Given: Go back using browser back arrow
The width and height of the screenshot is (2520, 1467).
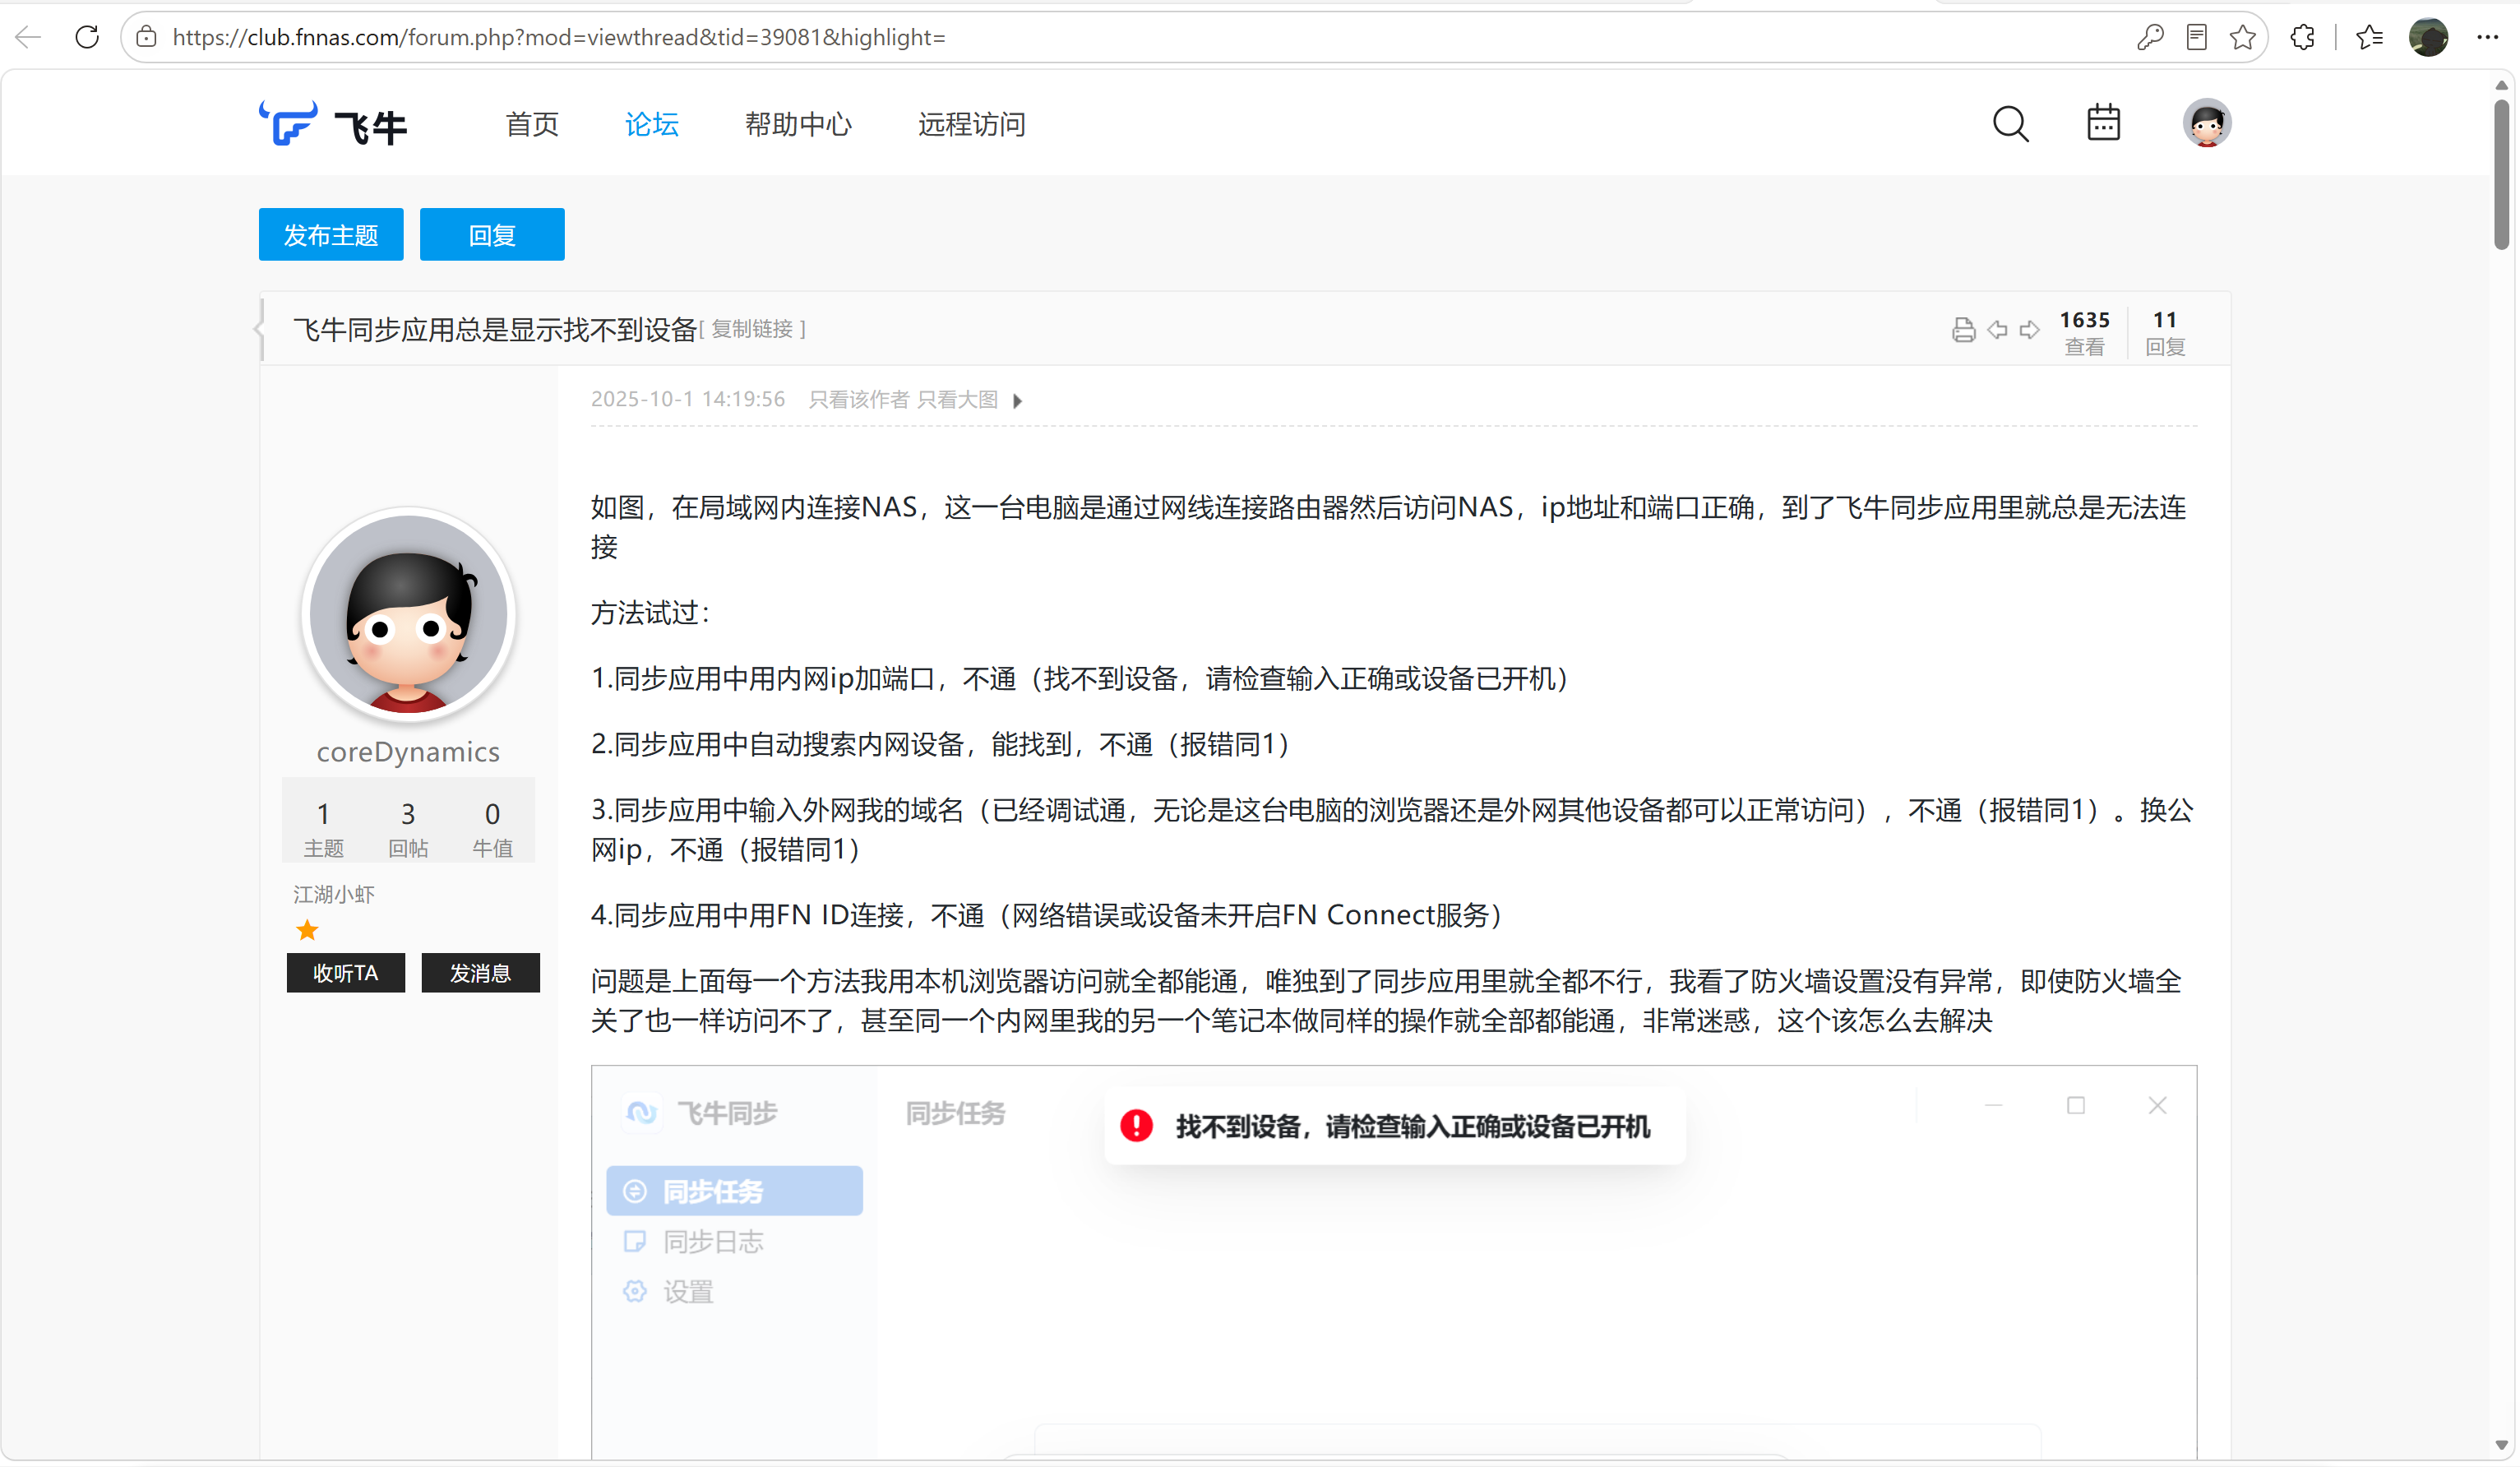Looking at the screenshot, I should point(29,37).
